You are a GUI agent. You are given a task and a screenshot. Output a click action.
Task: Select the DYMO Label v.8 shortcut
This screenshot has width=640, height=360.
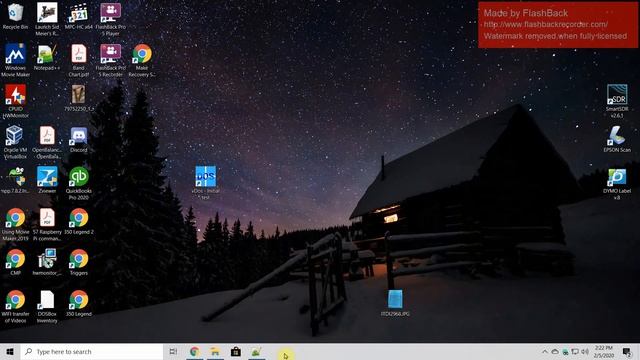tap(617, 183)
